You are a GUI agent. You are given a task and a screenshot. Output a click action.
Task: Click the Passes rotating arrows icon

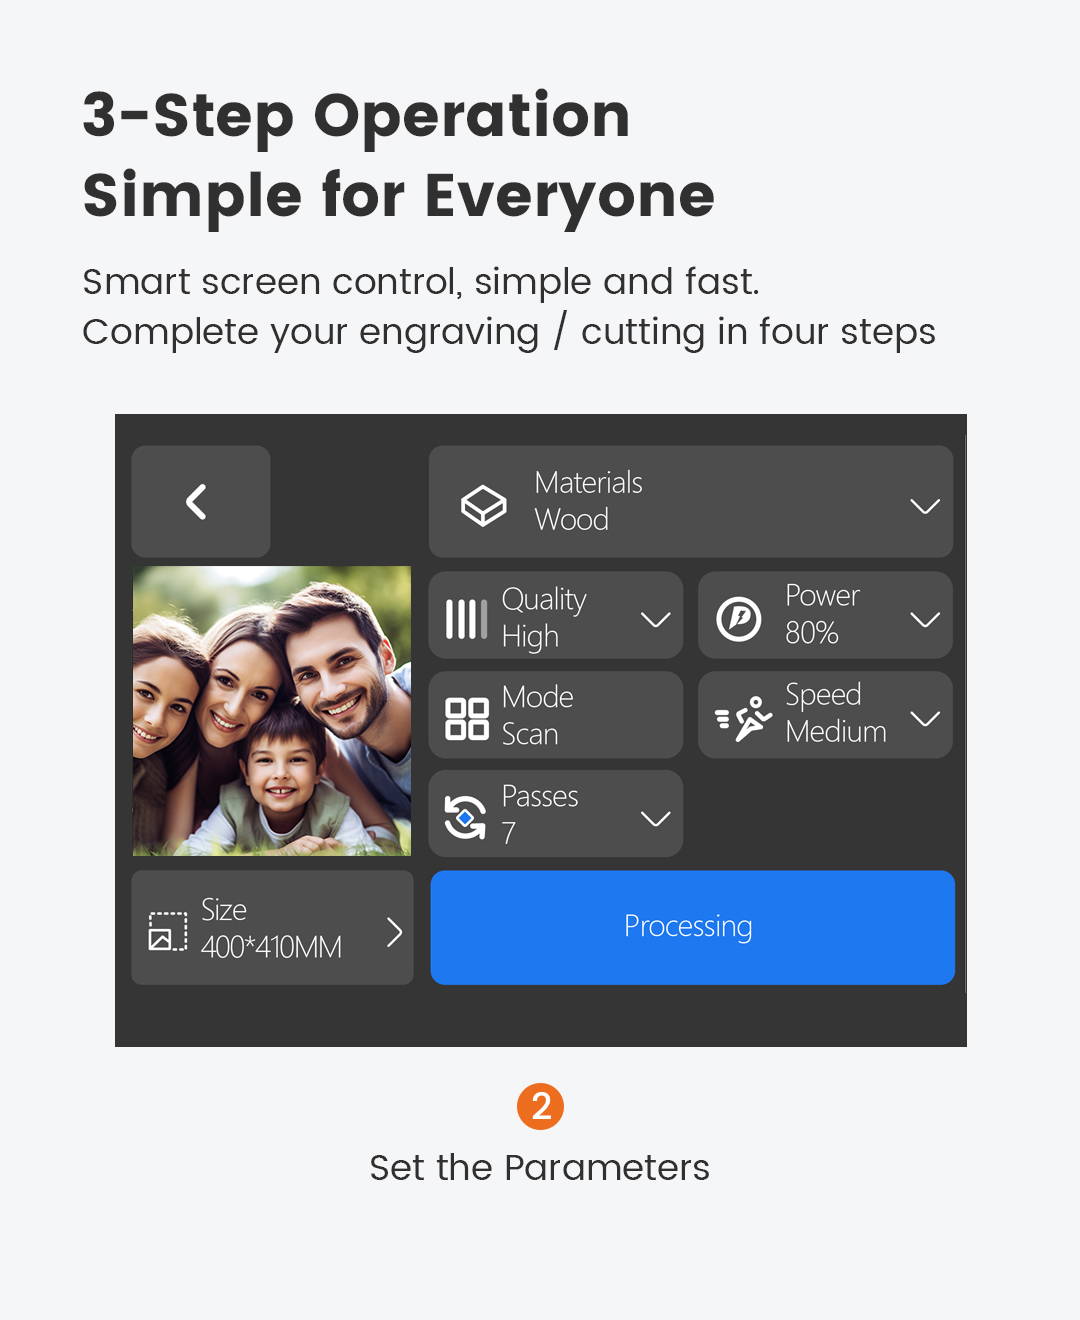[465, 817]
